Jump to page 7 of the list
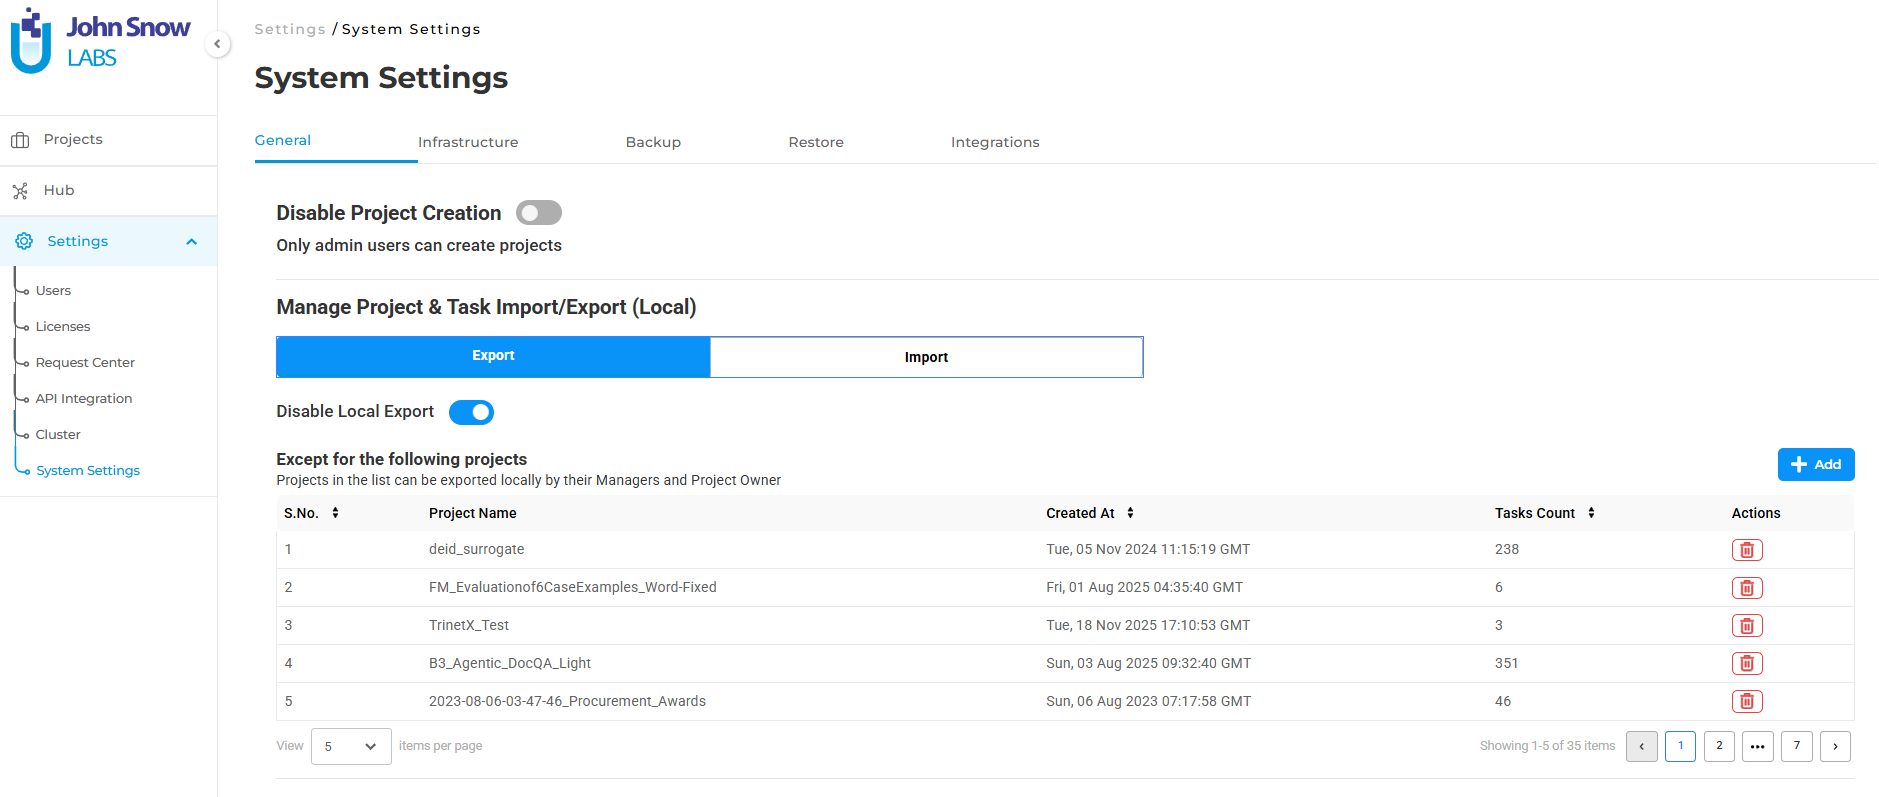The height and width of the screenshot is (797, 1879). (x=1796, y=747)
